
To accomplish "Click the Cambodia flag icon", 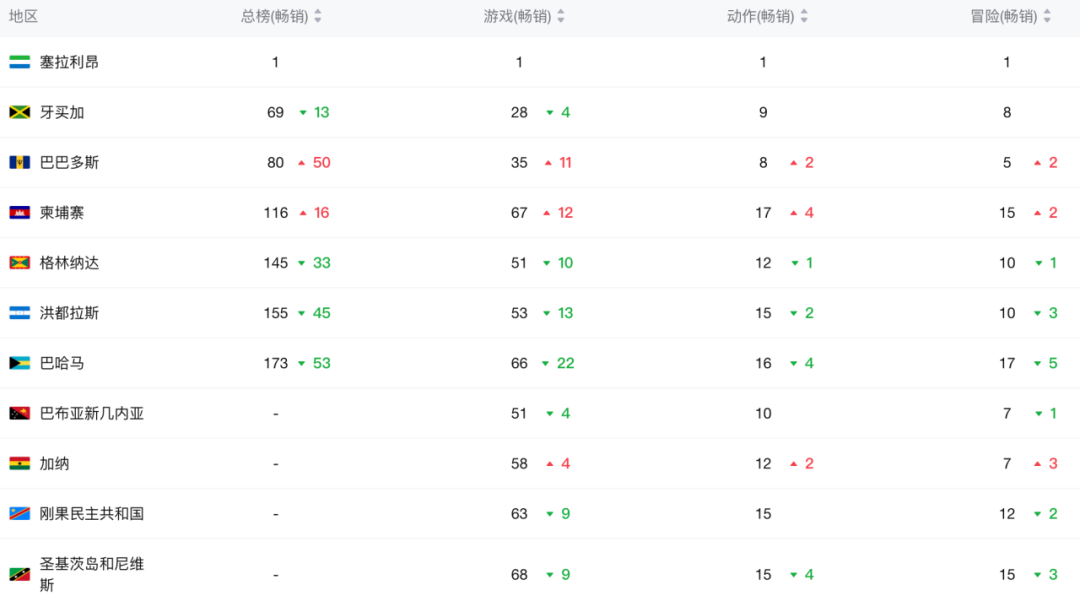I will pyautogui.click(x=18, y=212).
